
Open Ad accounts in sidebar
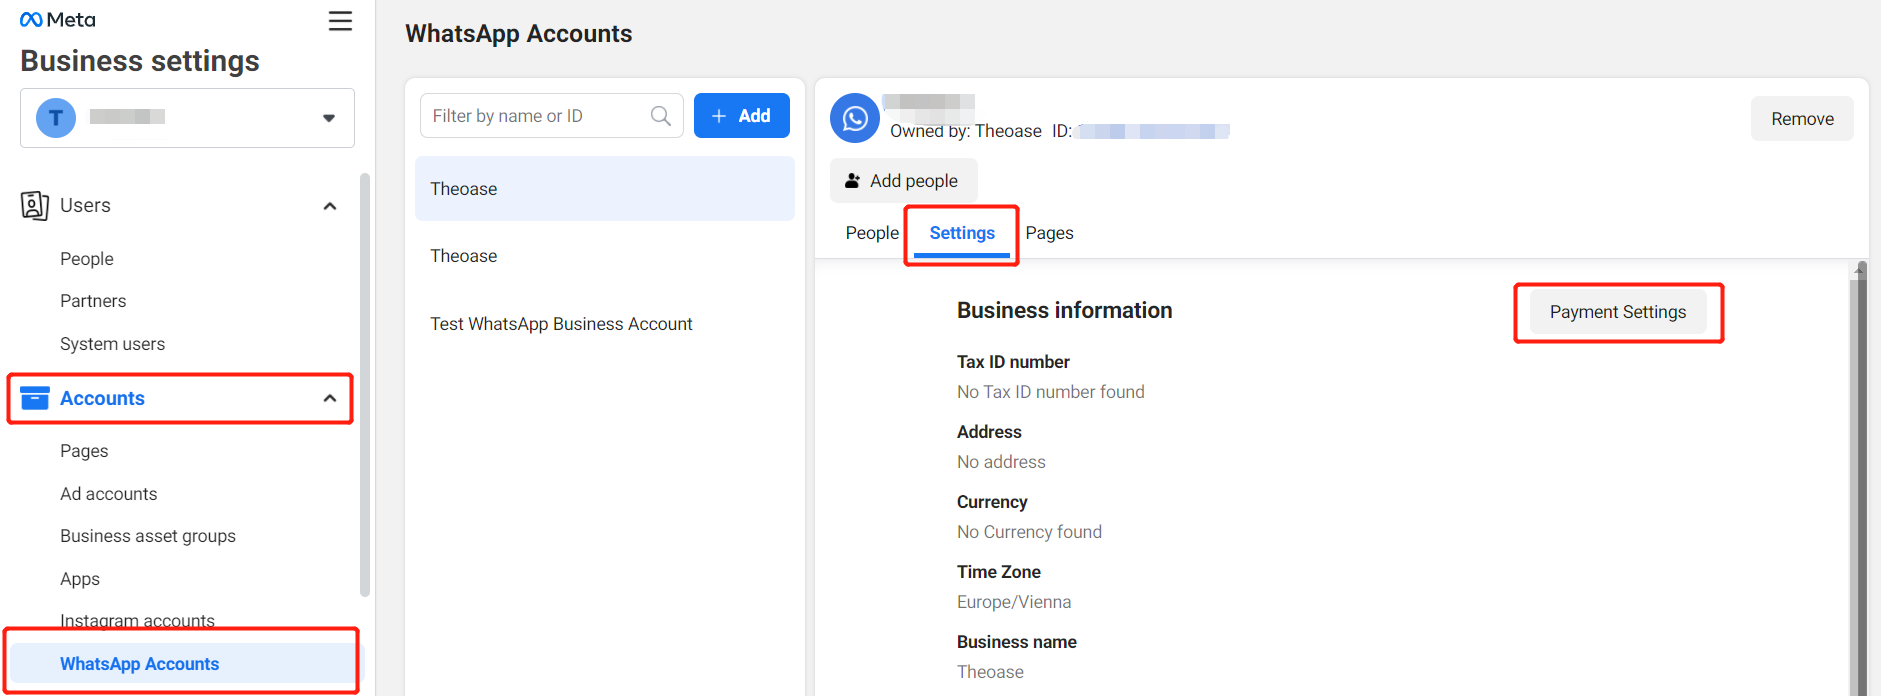(108, 494)
